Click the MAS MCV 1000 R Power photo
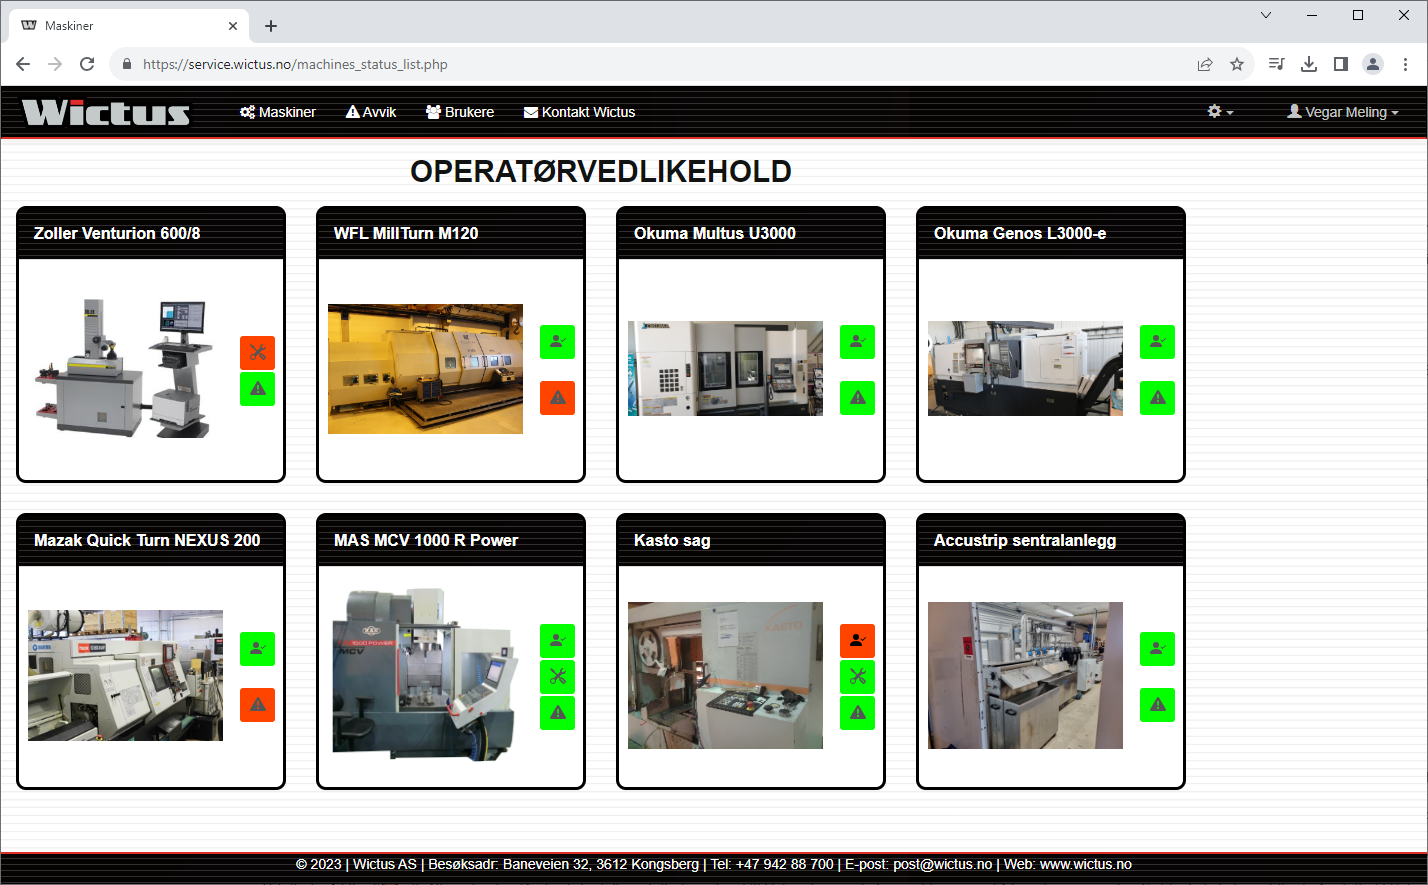Image resolution: width=1428 pixels, height=885 pixels. 425,675
